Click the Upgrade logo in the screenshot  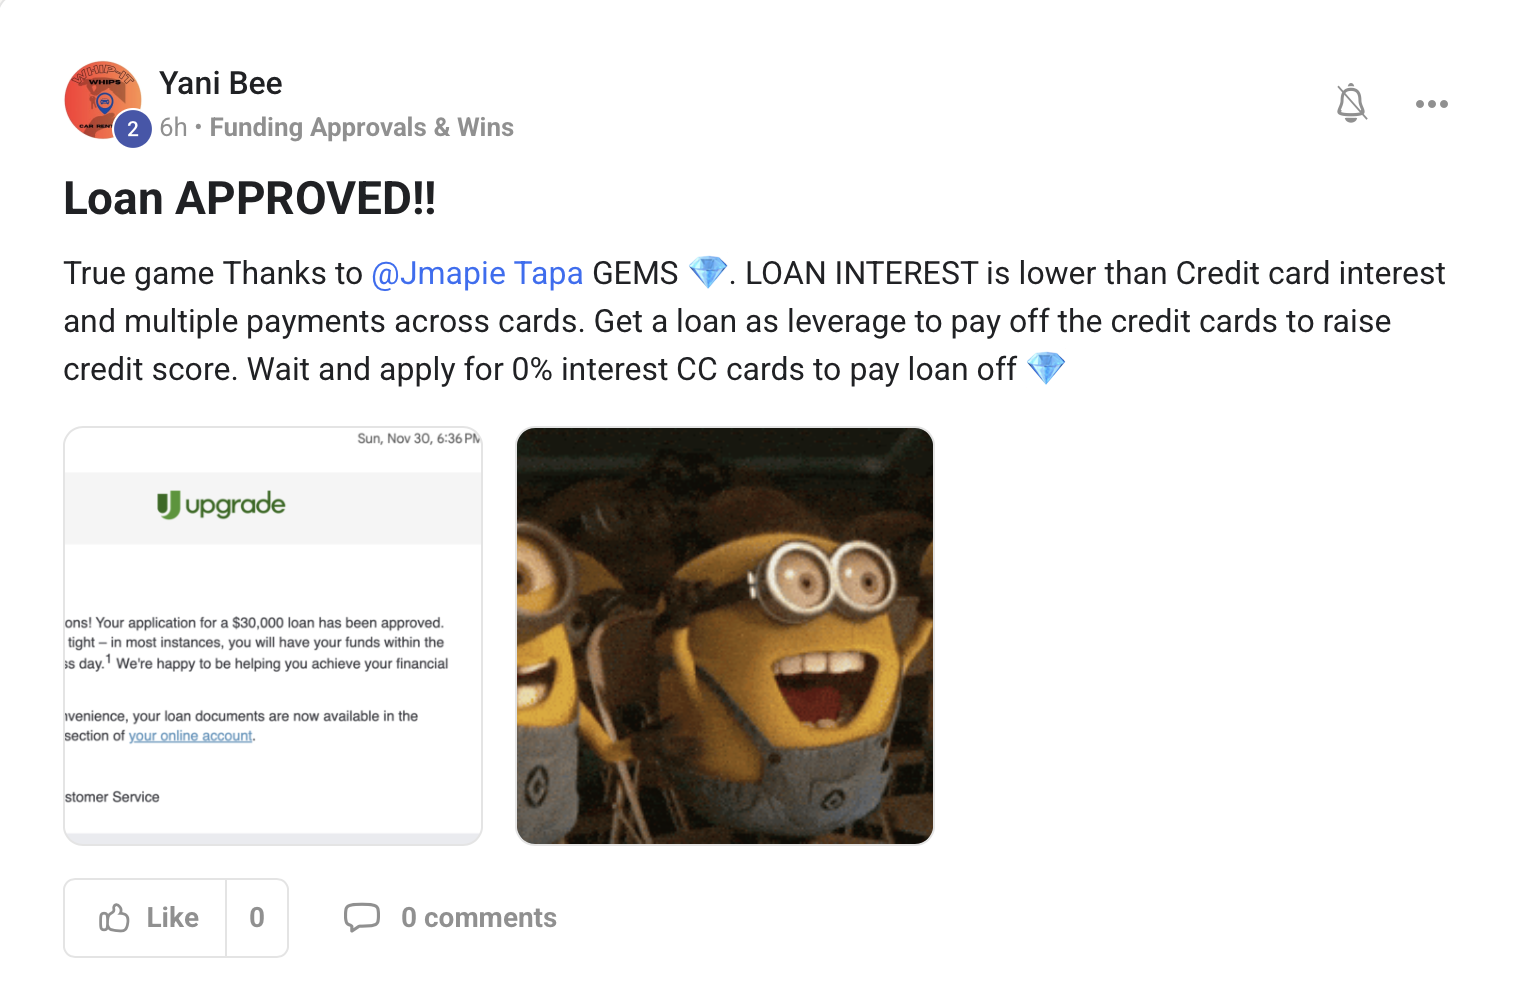(221, 505)
